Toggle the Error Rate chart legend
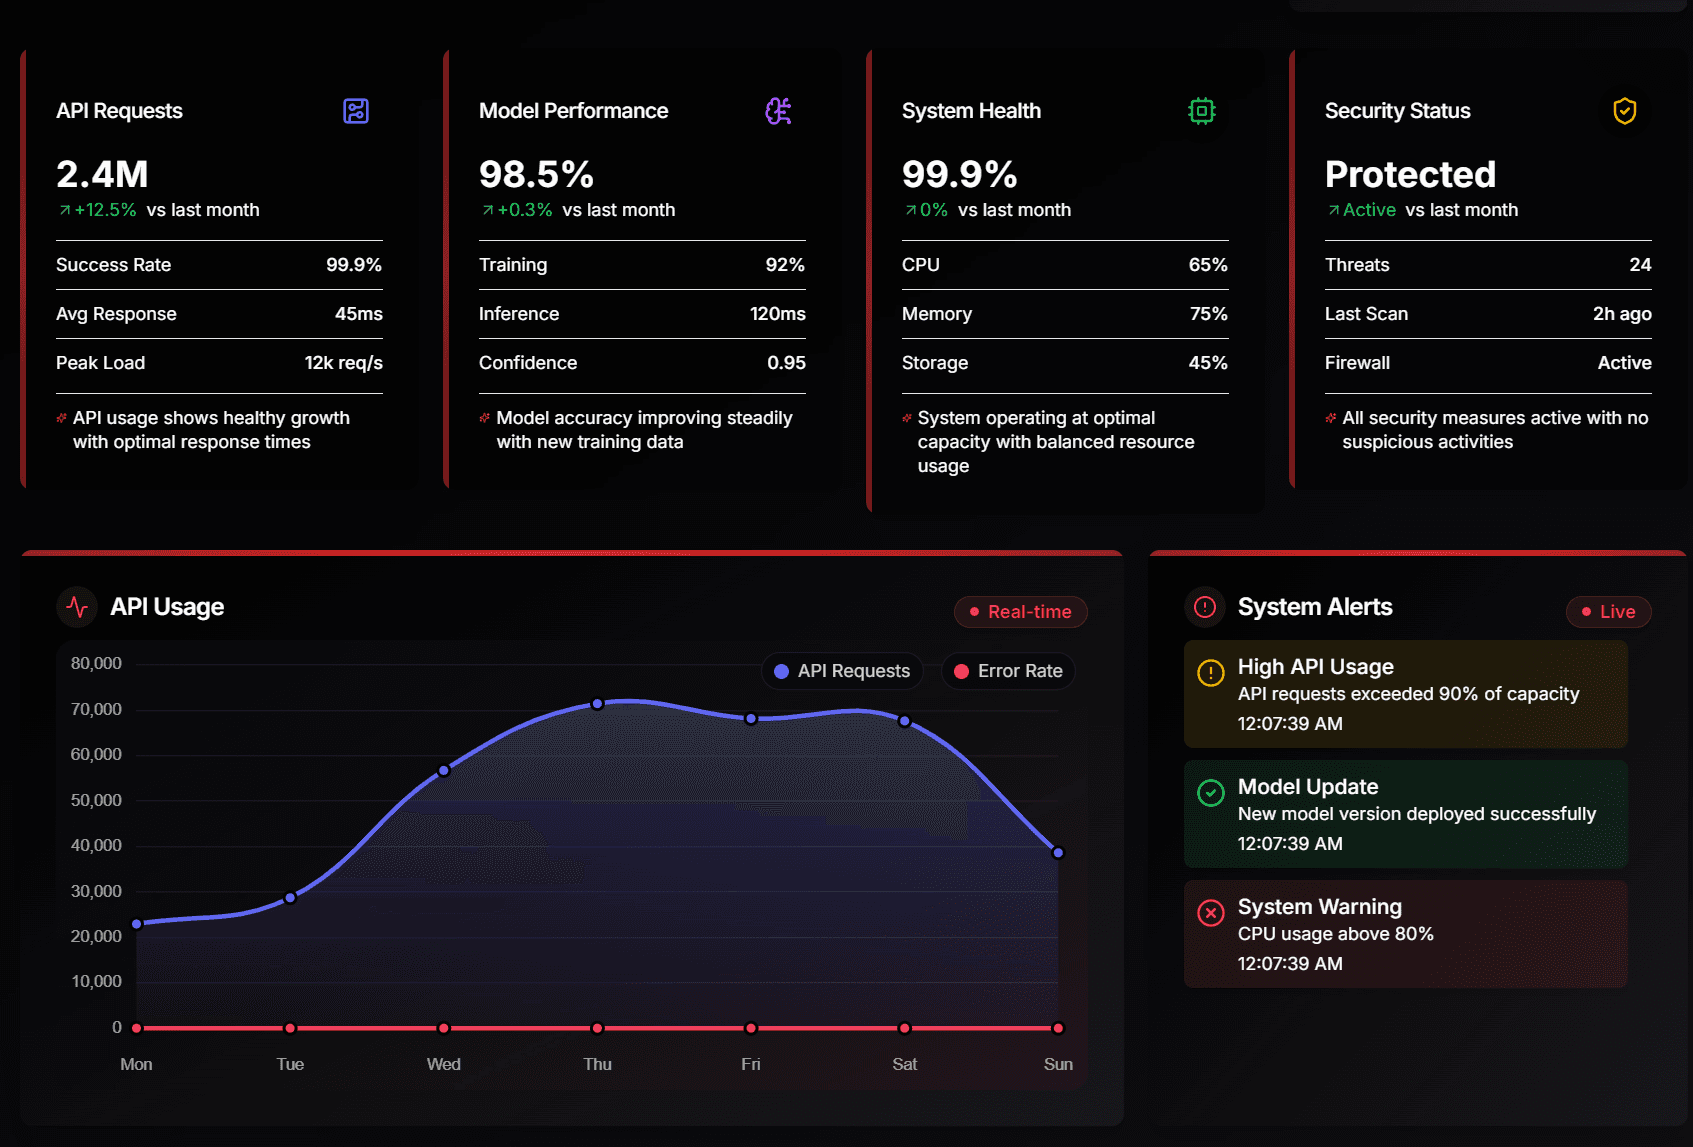 [x=1008, y=671]
